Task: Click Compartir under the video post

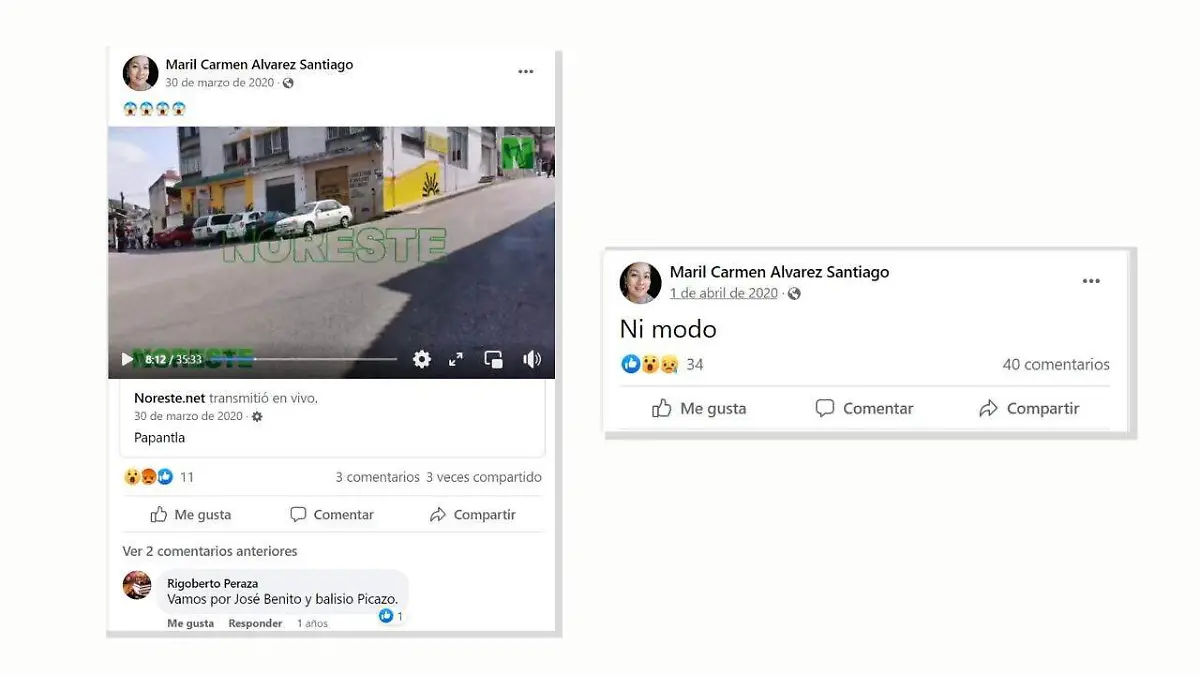Action: tap(473, 515)
